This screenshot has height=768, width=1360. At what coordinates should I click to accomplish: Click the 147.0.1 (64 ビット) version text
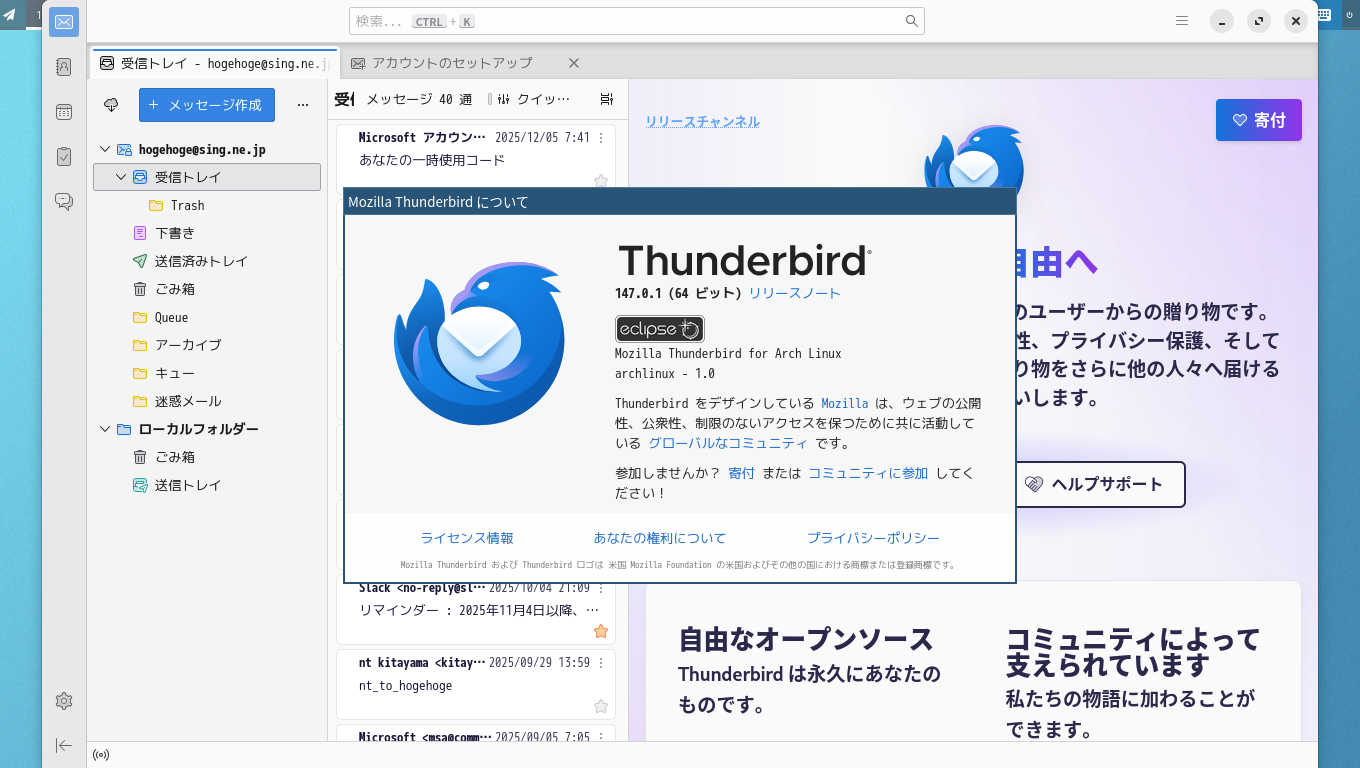click(678, 293)
